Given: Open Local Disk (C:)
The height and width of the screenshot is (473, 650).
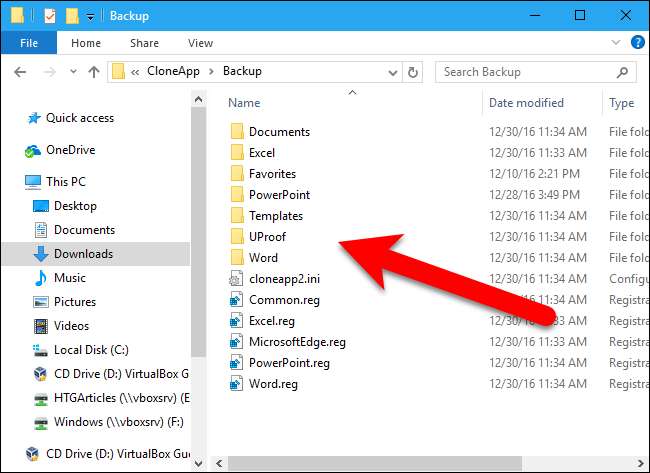Looking at the screenshot, I should (81, 350).
